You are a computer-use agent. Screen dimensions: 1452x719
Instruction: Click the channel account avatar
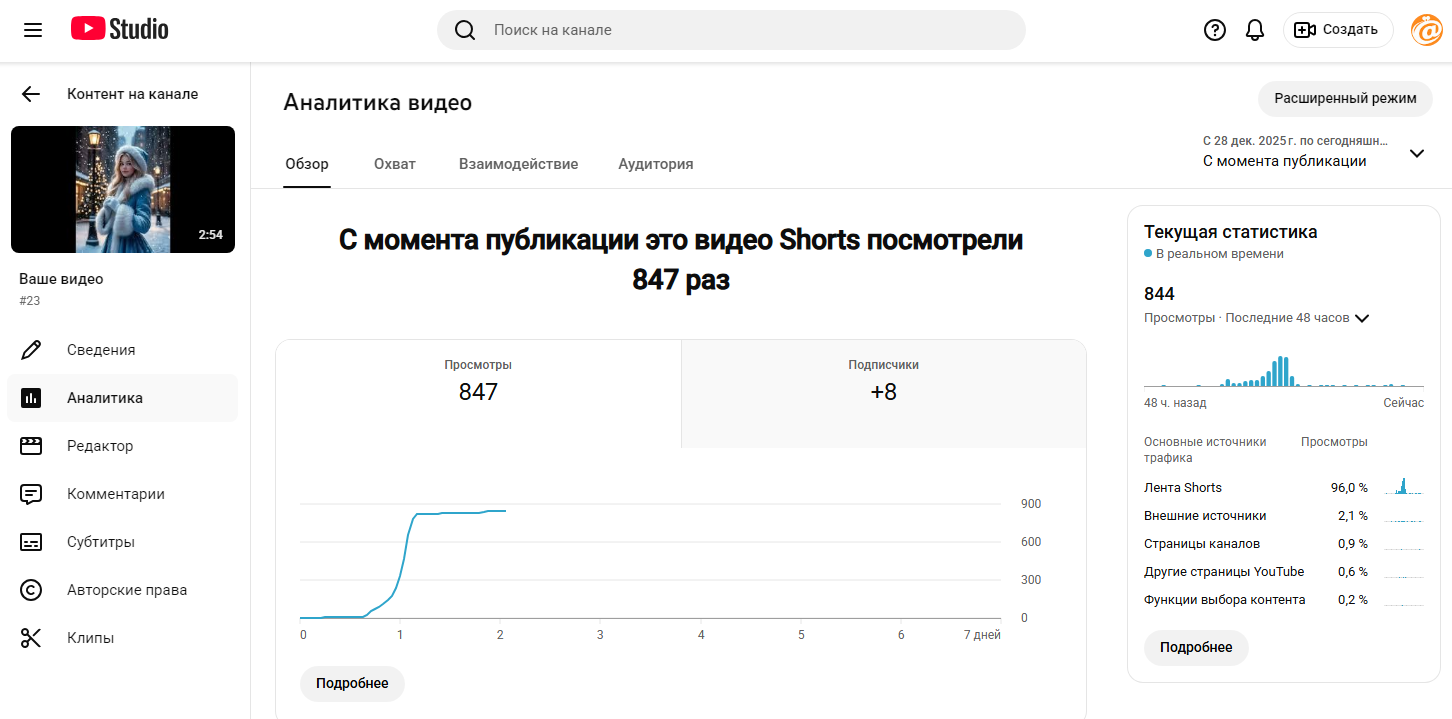click(1425, 30)
